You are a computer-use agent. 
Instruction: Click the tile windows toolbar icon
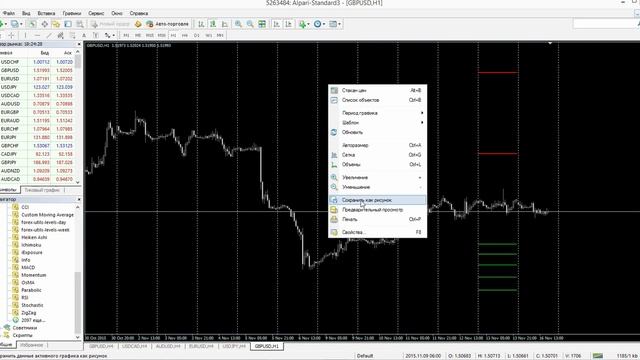262,24
